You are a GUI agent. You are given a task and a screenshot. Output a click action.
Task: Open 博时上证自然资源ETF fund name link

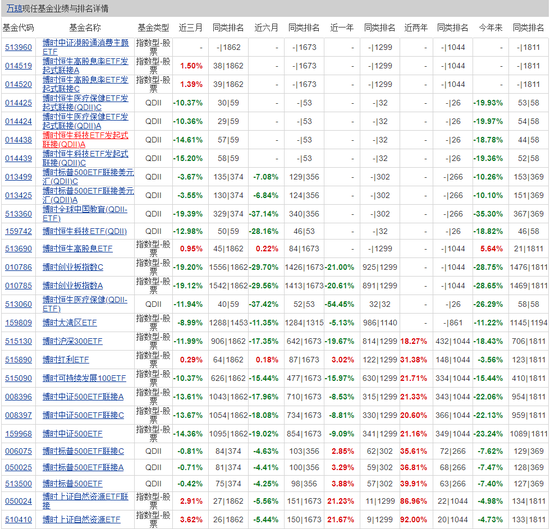pyautogui.click(x=81, y=520)
